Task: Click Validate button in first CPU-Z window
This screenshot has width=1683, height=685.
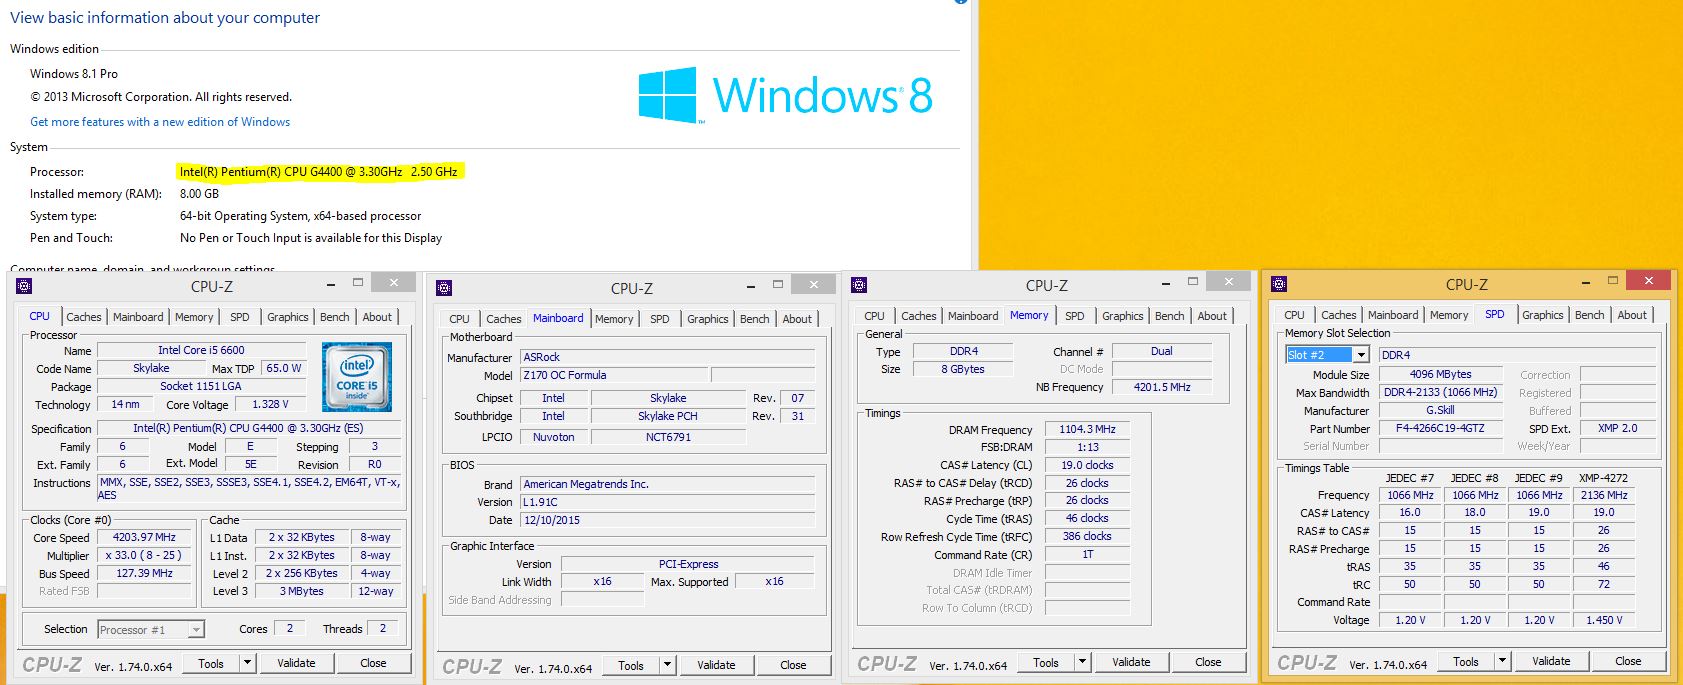Action: [x=296, y=663]
